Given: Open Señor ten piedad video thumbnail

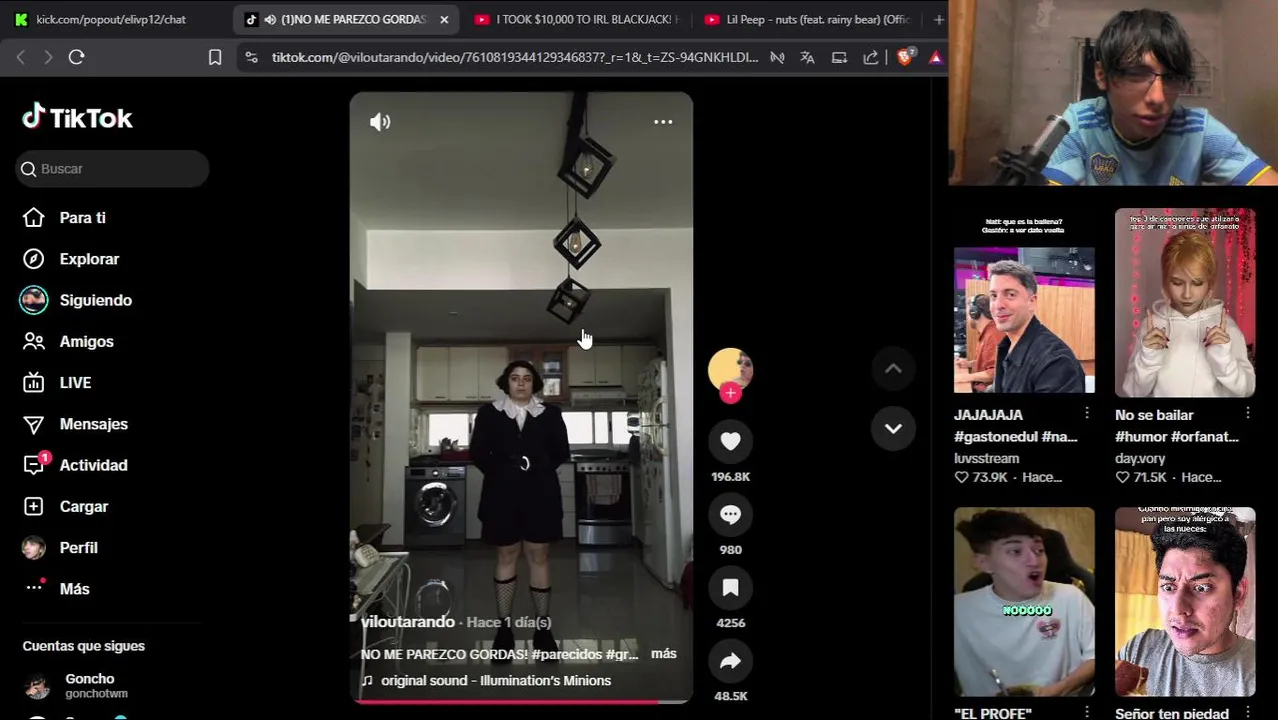Looking at the screenshot, I should 1185,601.
